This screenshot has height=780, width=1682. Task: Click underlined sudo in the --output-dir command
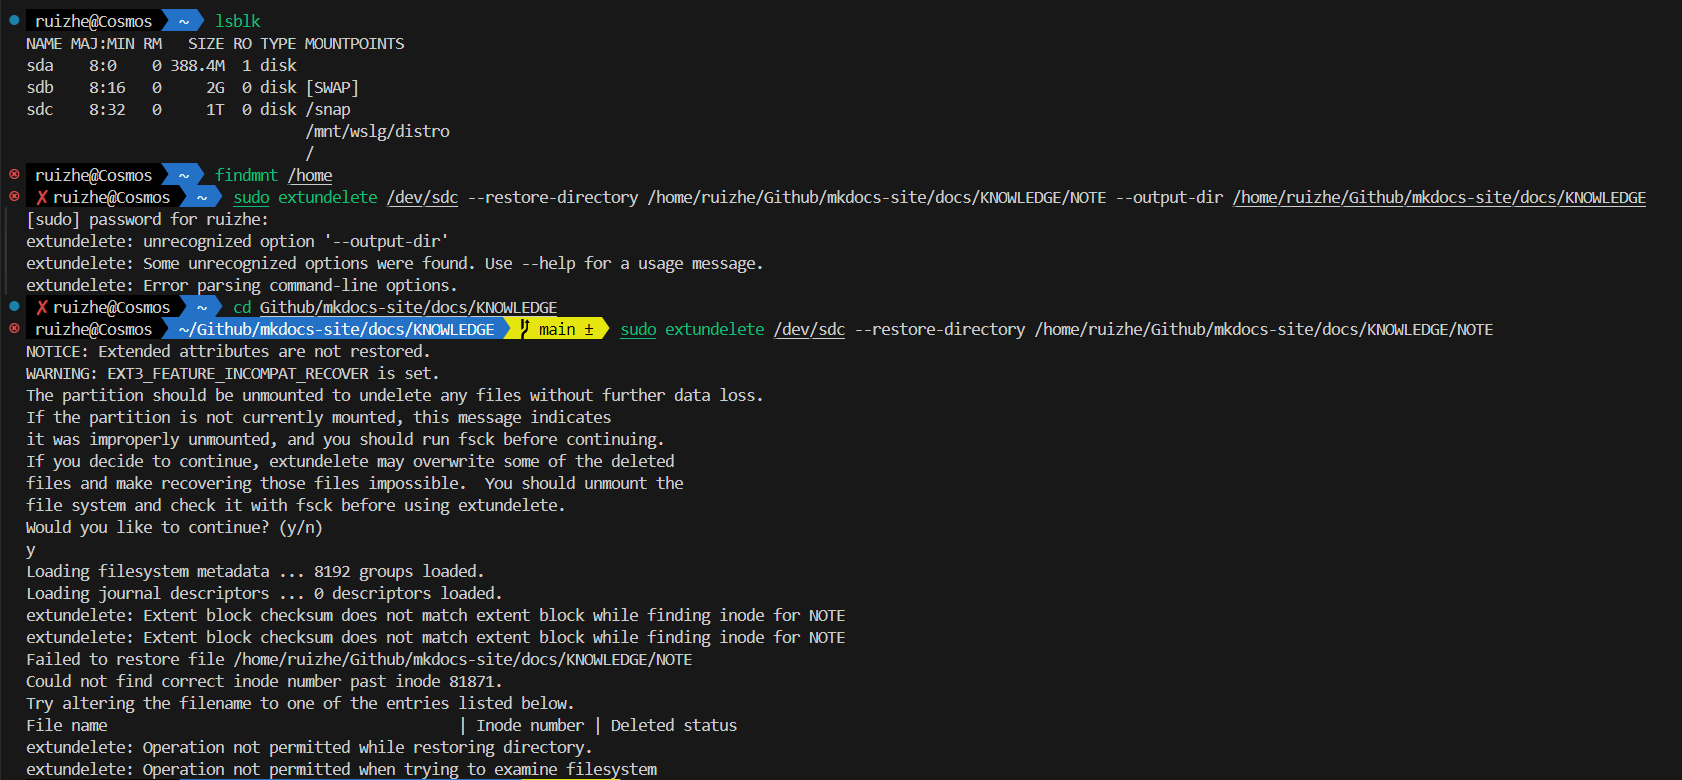(251, 197)
